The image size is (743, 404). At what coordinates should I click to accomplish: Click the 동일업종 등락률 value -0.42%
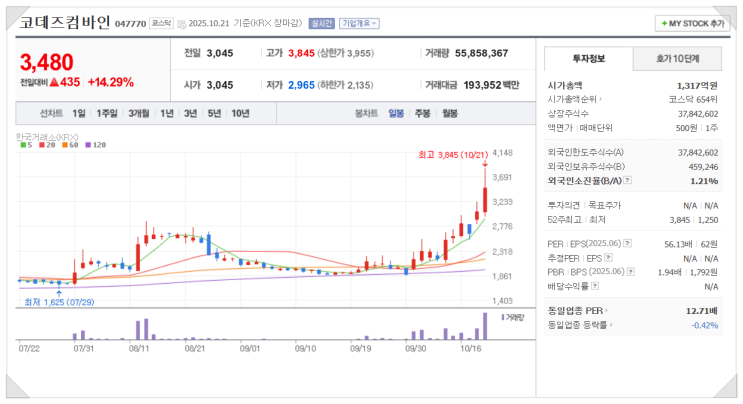coord(705,325)
